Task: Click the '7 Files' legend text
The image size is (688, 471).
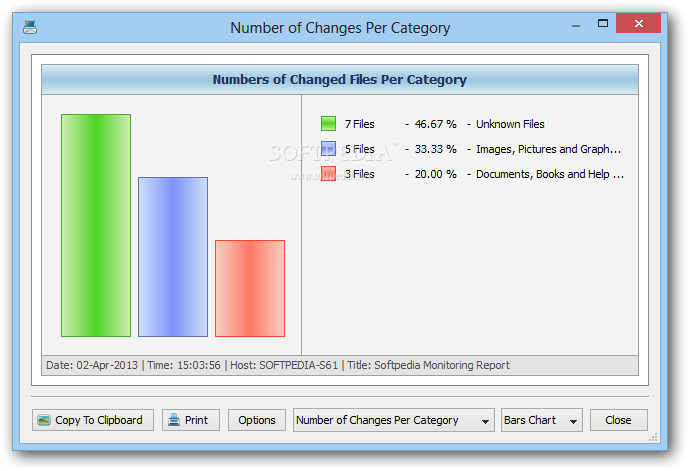Action: click(359, 124)
